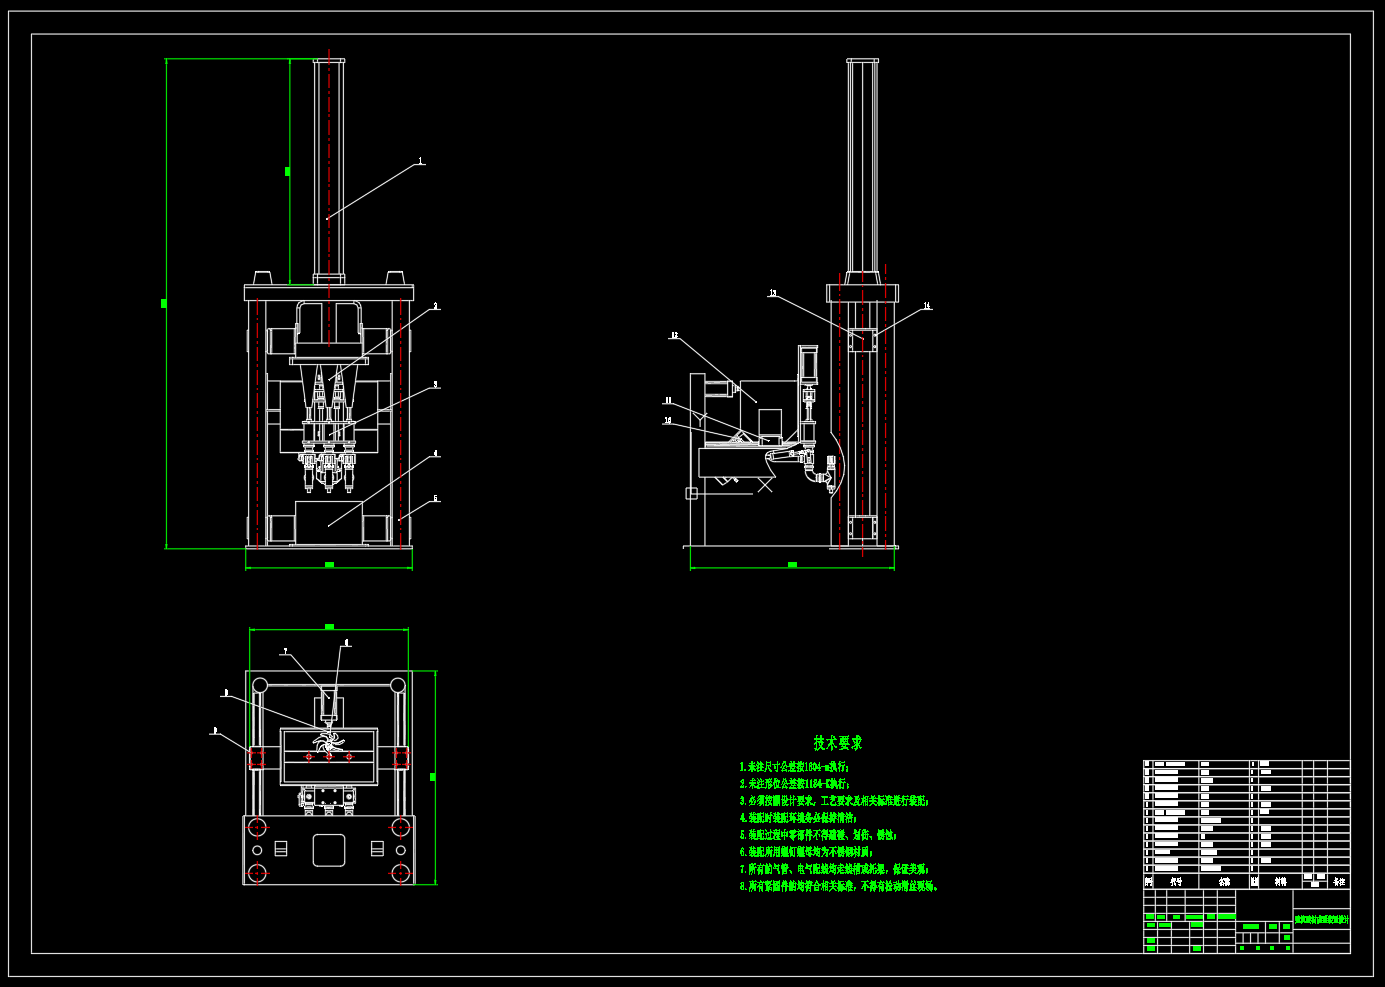This screenshot has height=987, width=1385.
Task: Click the 名称 column header in parts list
Action: point(1225,882)
